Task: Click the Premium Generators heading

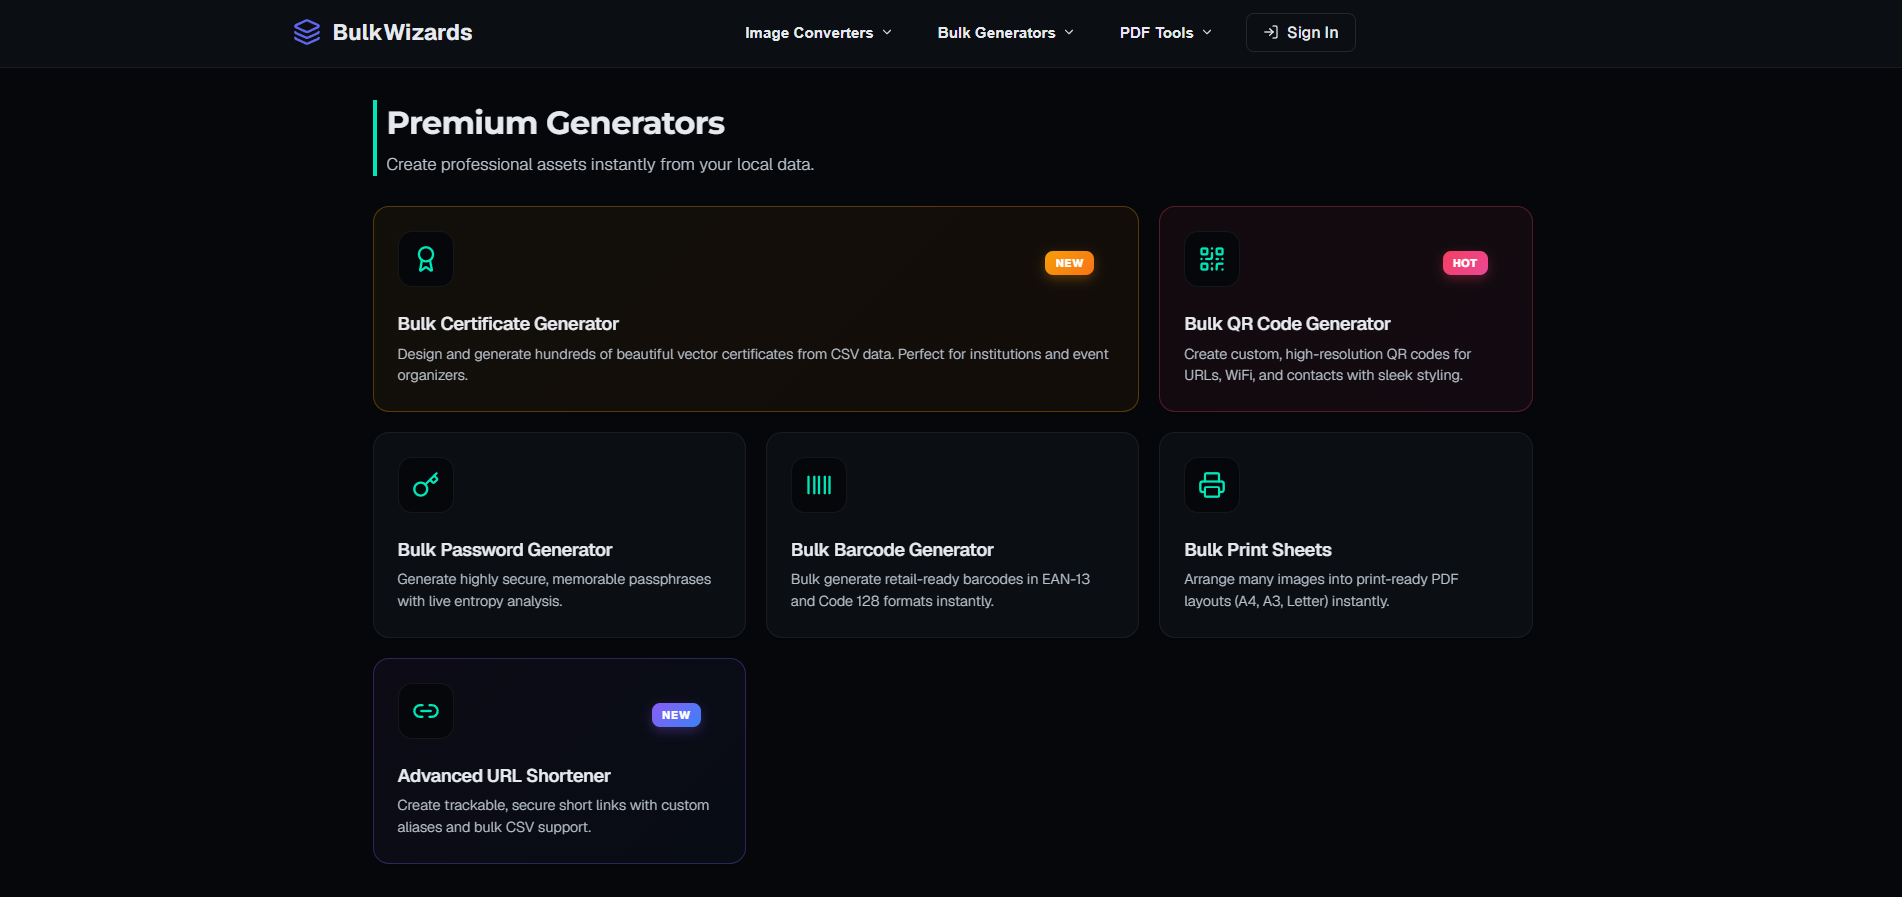Action: point(555,123)
